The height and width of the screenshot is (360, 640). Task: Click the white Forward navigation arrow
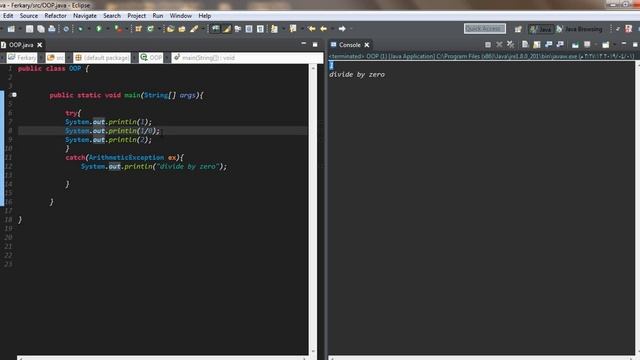click(342, 29)
